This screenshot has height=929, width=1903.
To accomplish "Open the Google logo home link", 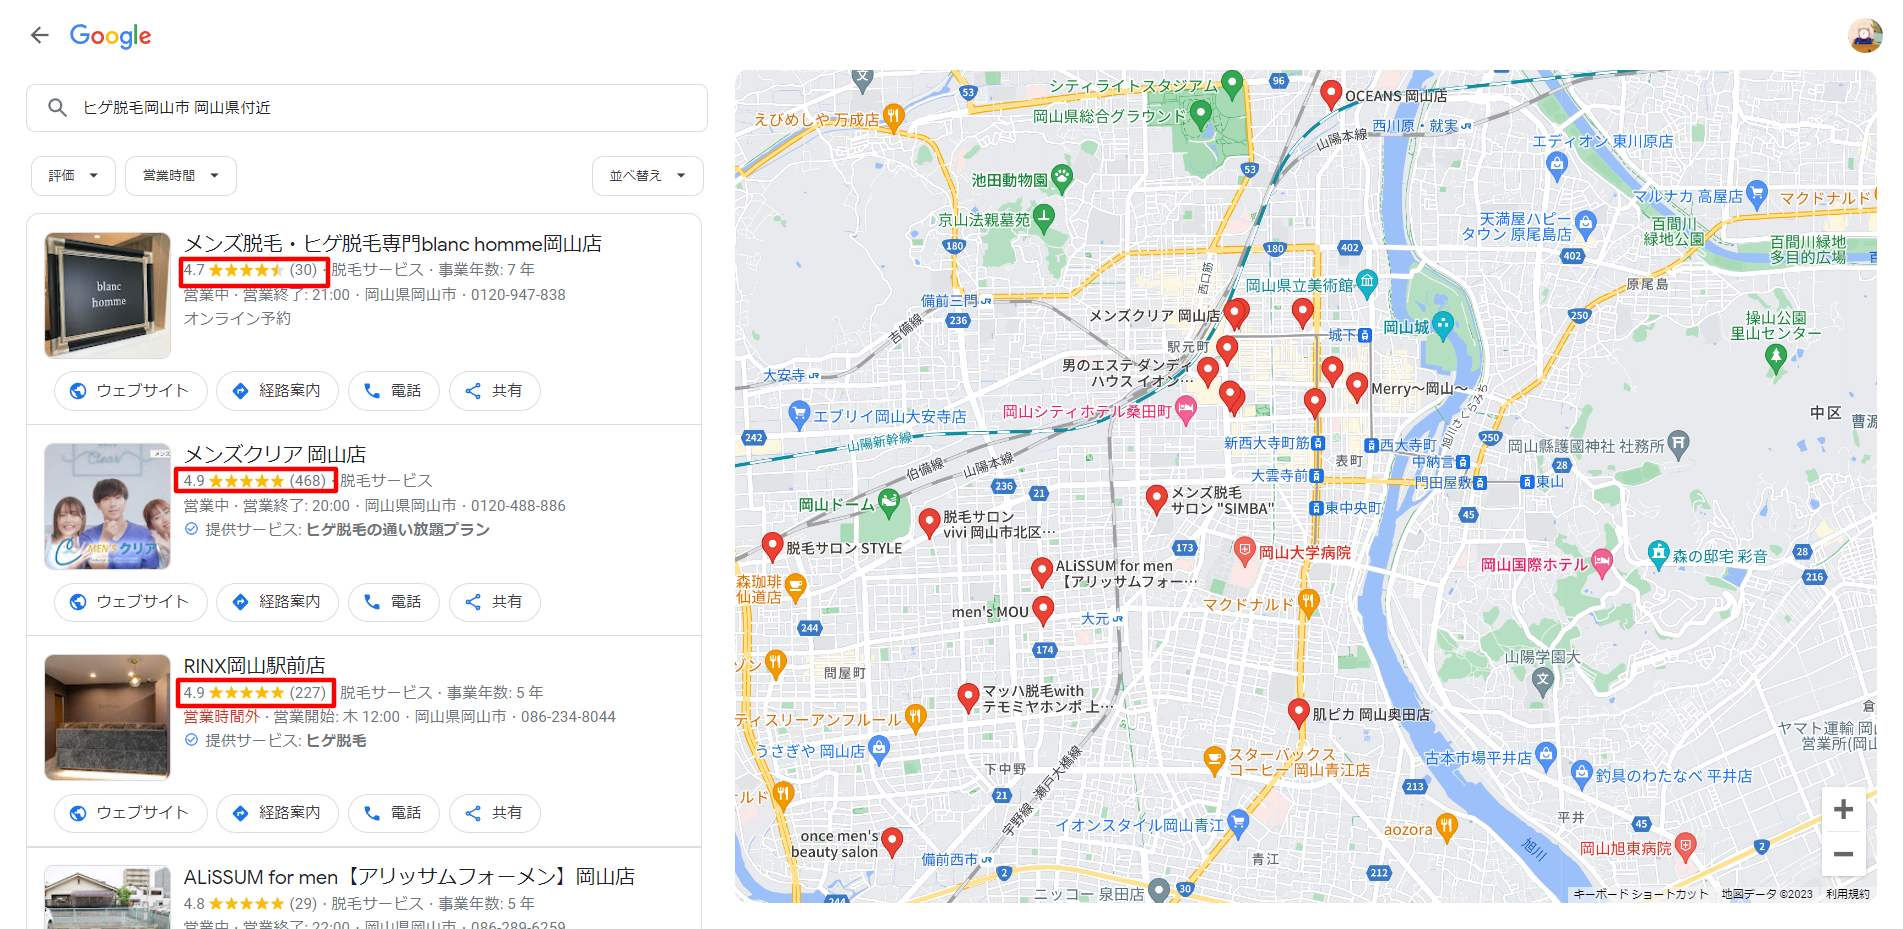I will [110, 36].
